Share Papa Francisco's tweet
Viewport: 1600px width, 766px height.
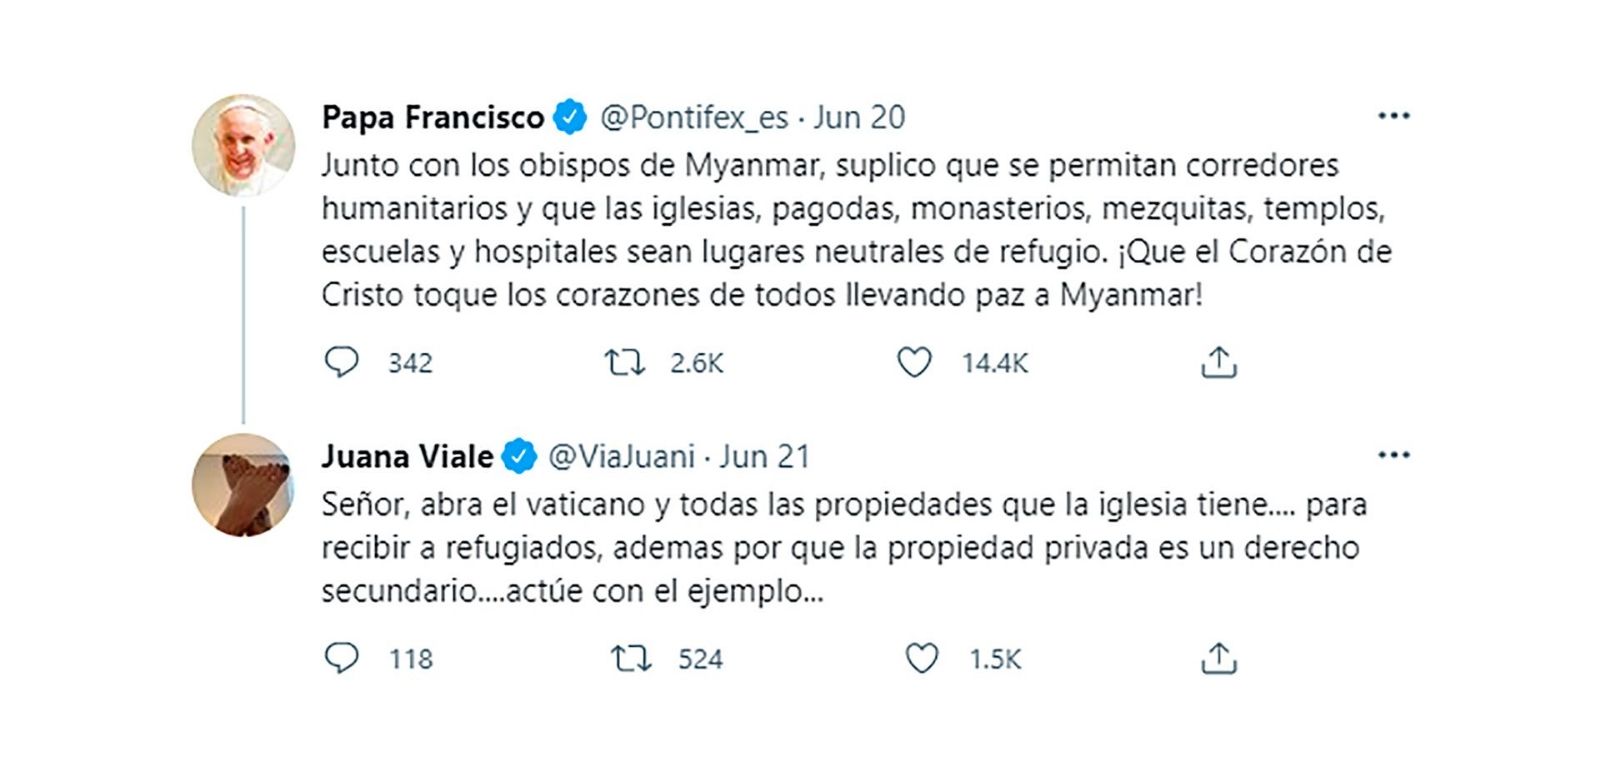(1218, 362)
